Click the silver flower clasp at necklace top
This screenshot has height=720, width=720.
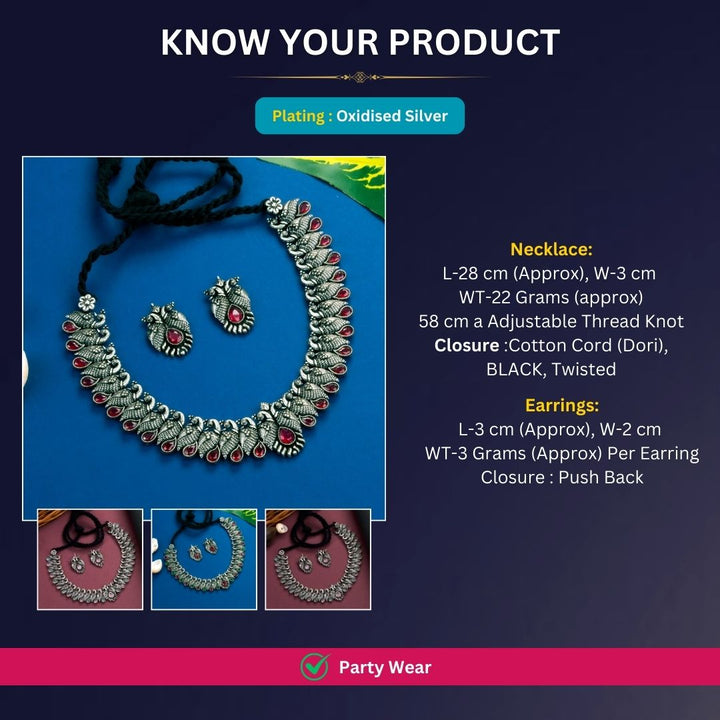tap(274, 205)
